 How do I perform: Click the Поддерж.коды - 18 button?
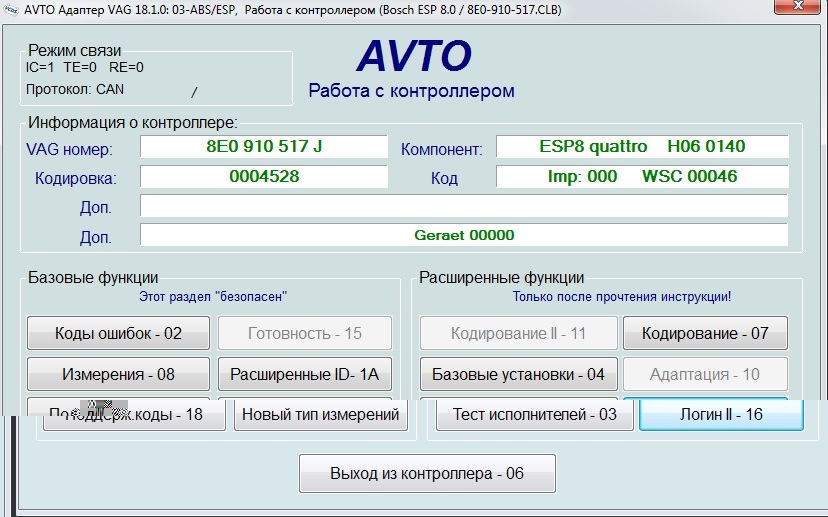[x=136, y=415]
